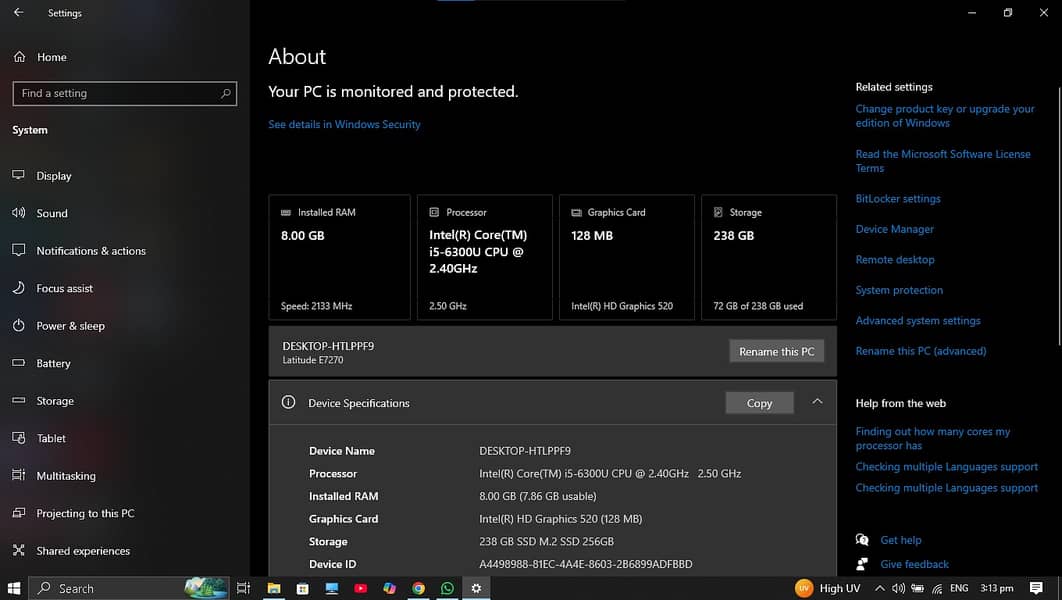This screenshot has height=600, width=1062.
Task: Go to the Home settings page
Action: coord(51,57)
